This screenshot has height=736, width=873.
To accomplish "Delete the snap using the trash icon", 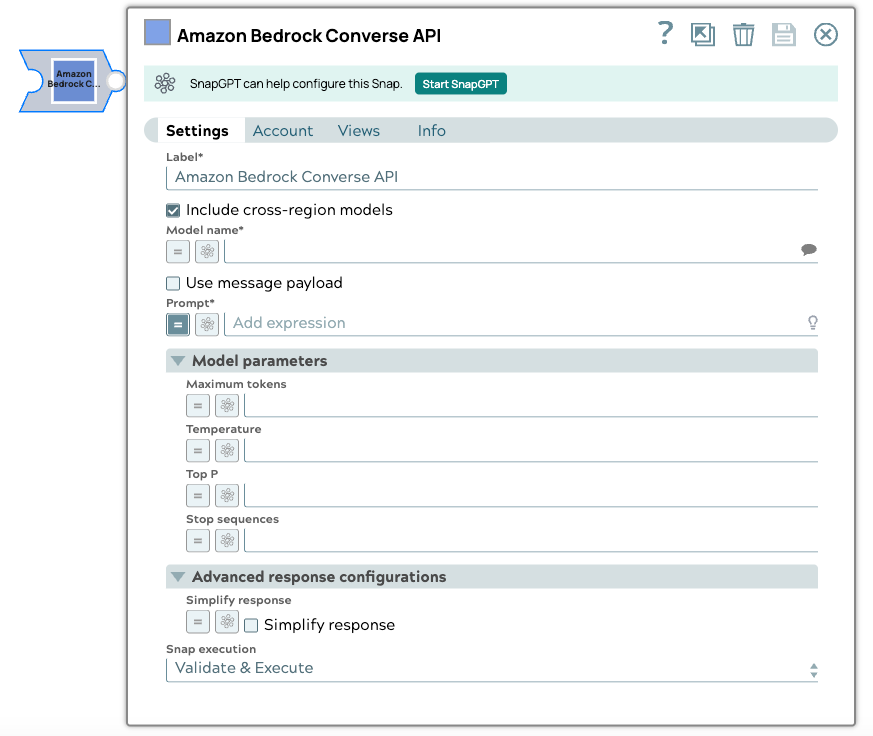I will click(743, 34).
